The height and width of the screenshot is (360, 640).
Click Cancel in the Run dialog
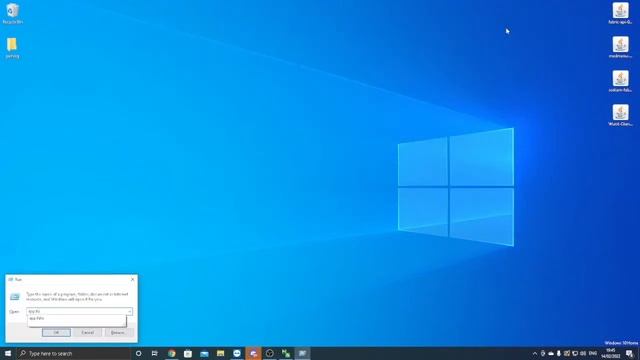(87, 333)
